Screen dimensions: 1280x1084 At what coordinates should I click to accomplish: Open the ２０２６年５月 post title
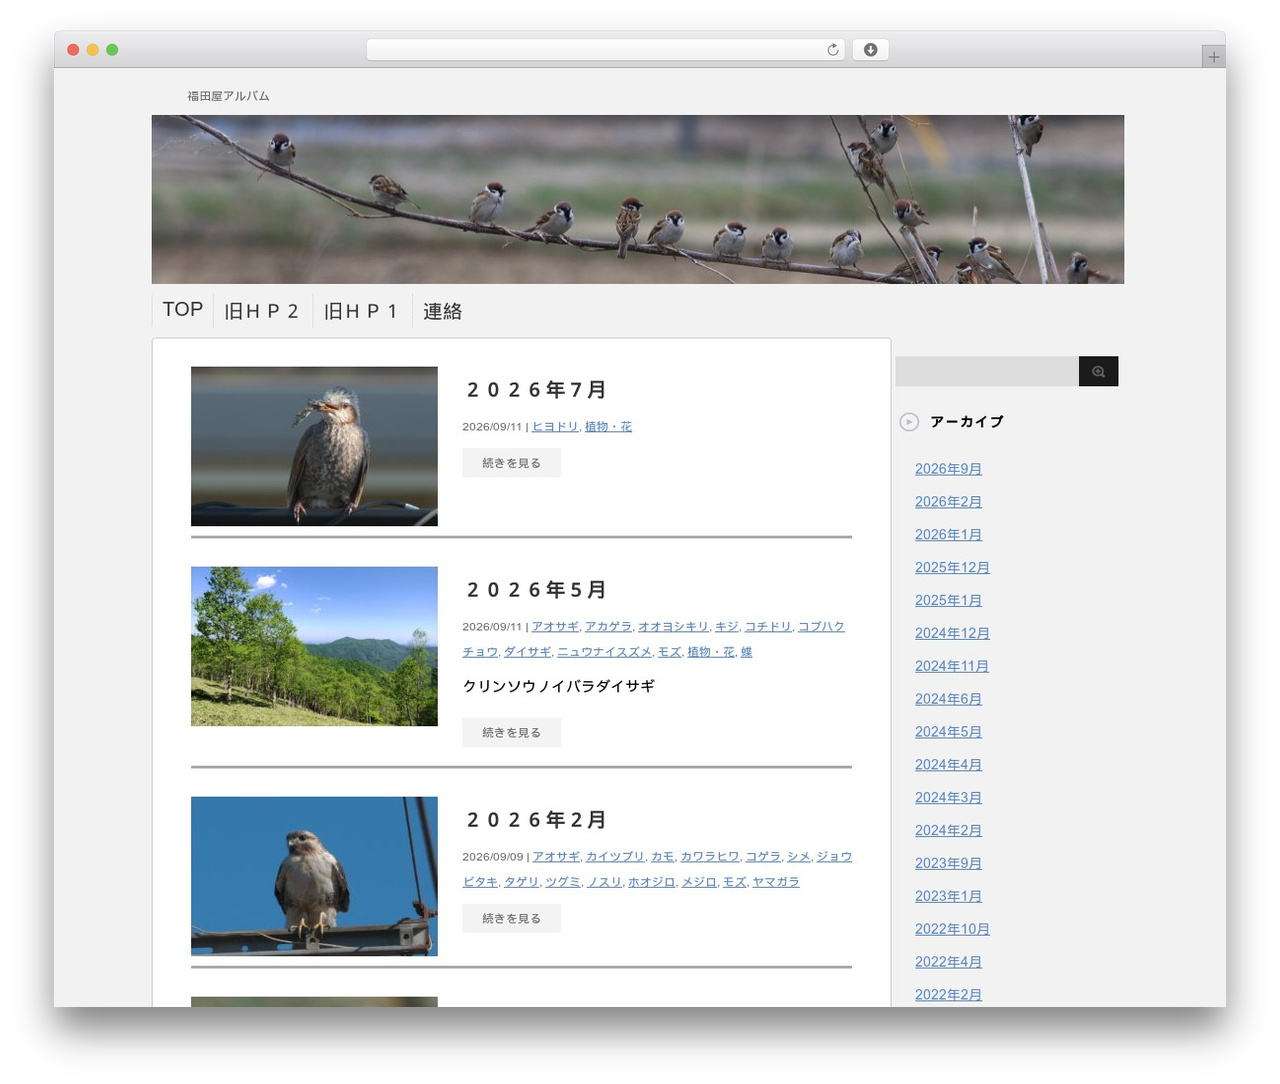click(536, 590)
